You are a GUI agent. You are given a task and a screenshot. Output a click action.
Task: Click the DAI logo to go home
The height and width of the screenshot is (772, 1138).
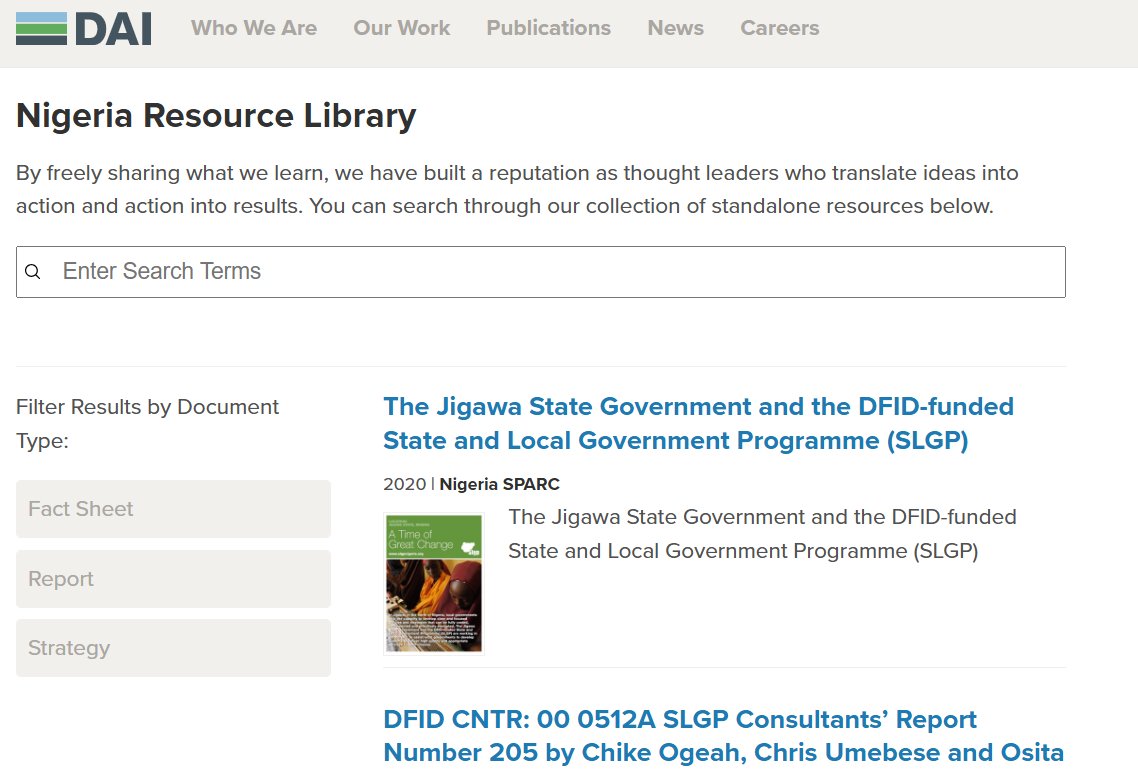[84, 28]
